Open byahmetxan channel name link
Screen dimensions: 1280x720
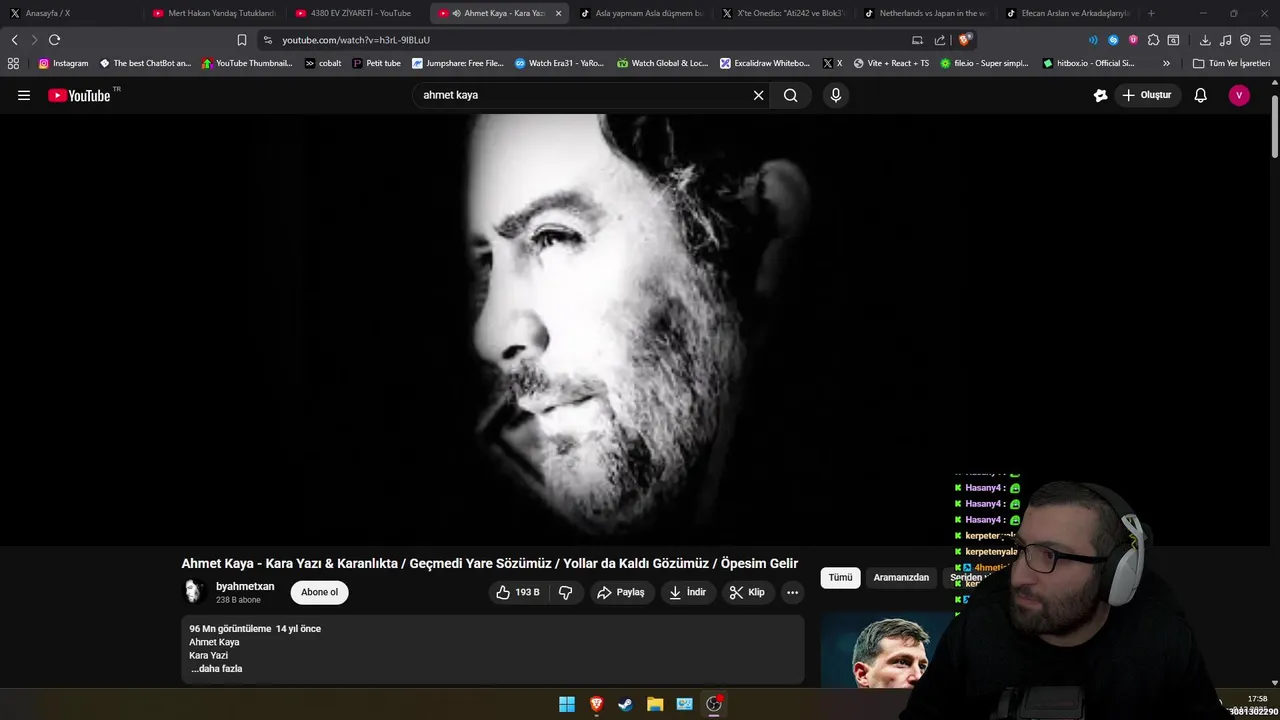point(245,586)
